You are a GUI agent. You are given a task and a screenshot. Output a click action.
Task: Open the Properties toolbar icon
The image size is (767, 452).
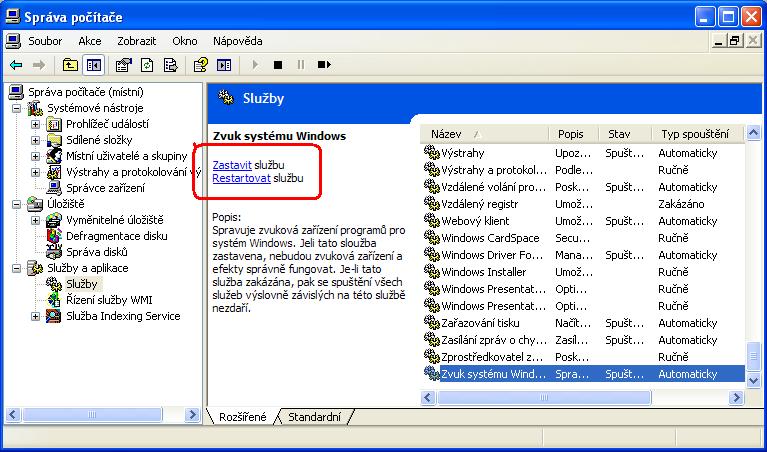pos(124,65)
